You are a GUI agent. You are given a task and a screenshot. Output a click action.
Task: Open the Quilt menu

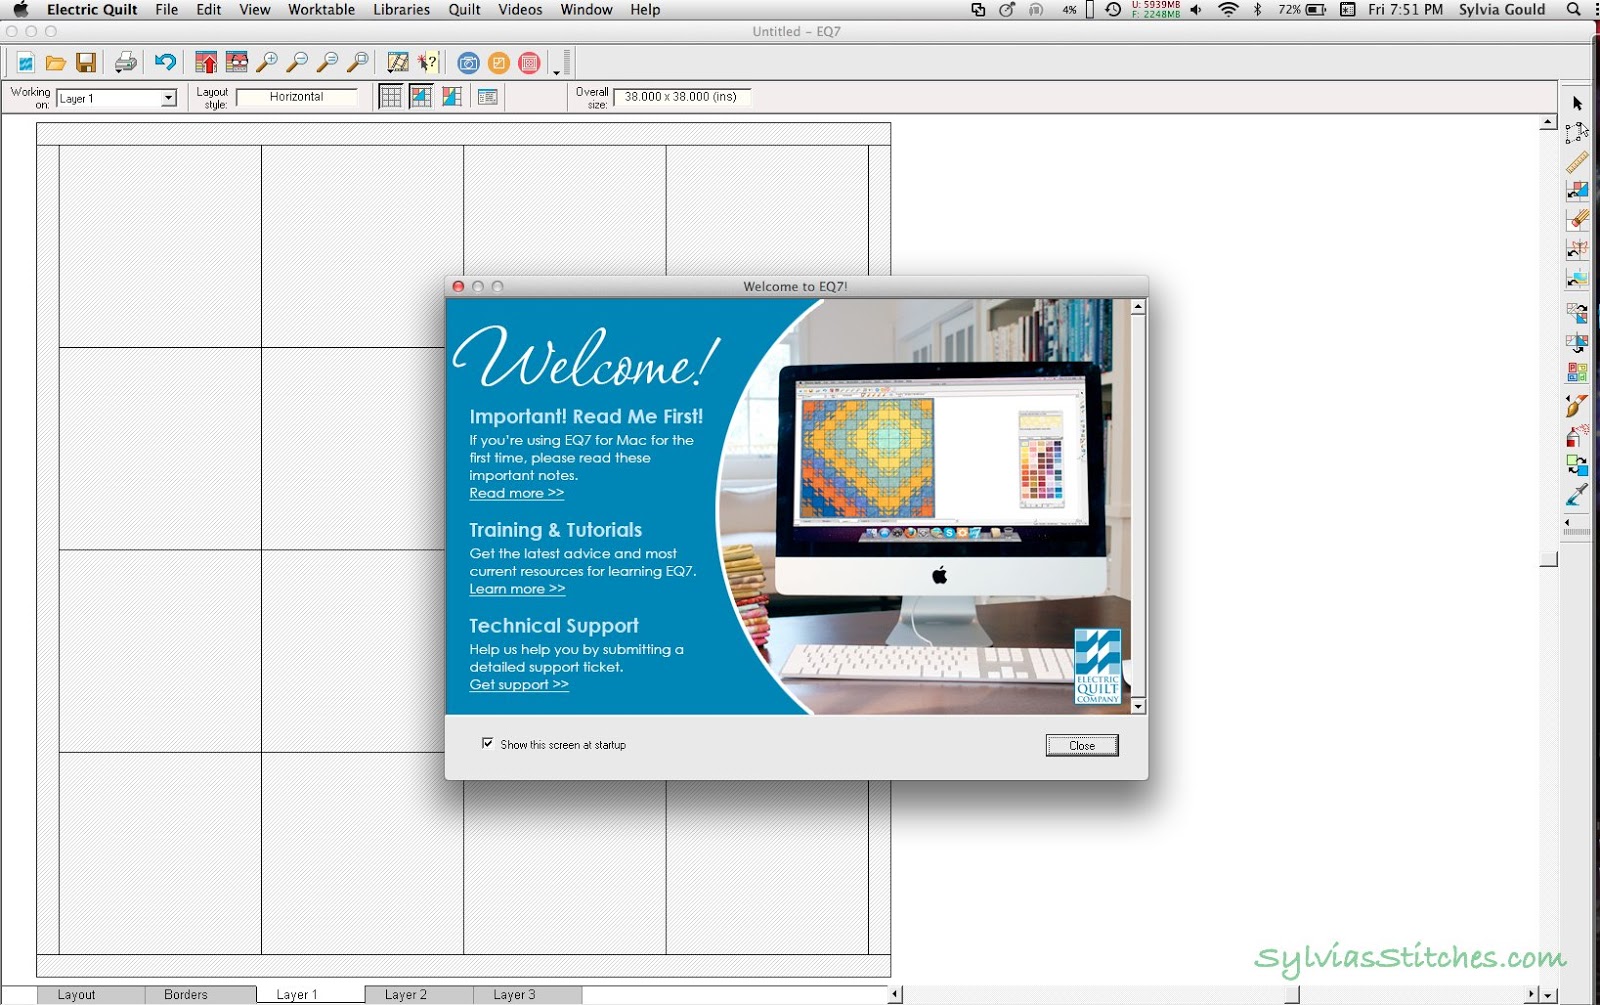pos(464,10)
